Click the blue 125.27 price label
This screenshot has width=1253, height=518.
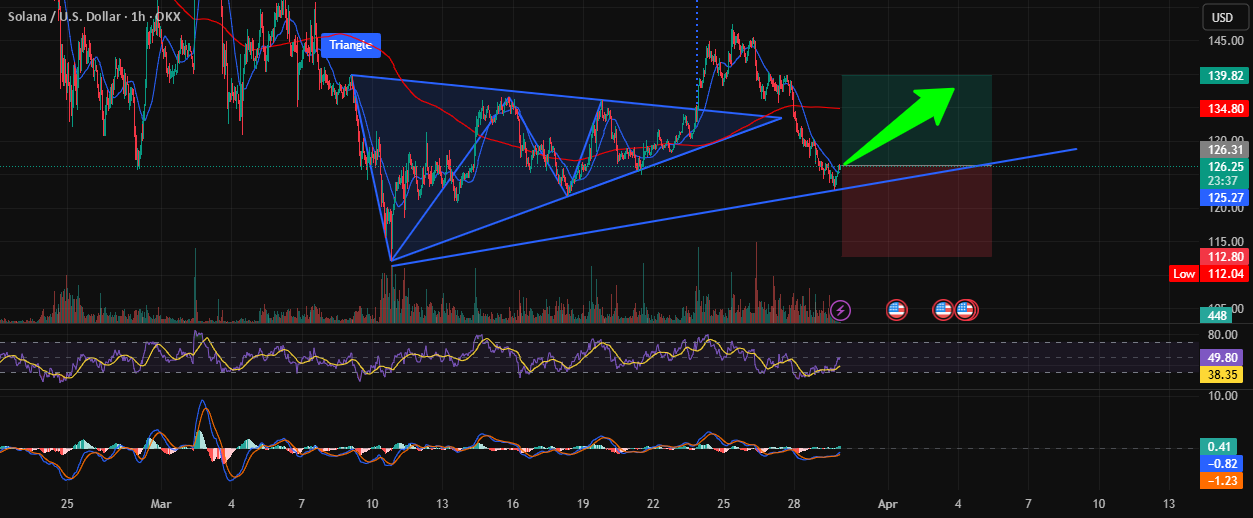click(1224, 198)
